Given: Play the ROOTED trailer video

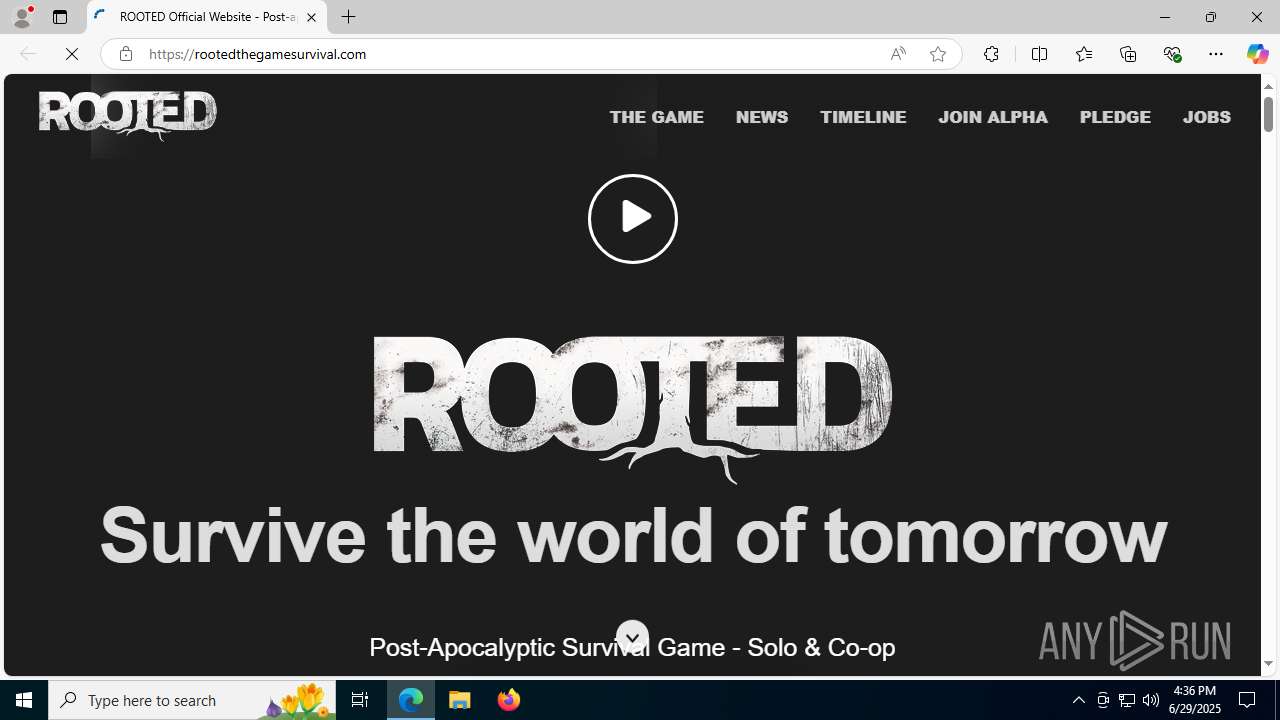Looking at the screenshot, I should [633, 218].
